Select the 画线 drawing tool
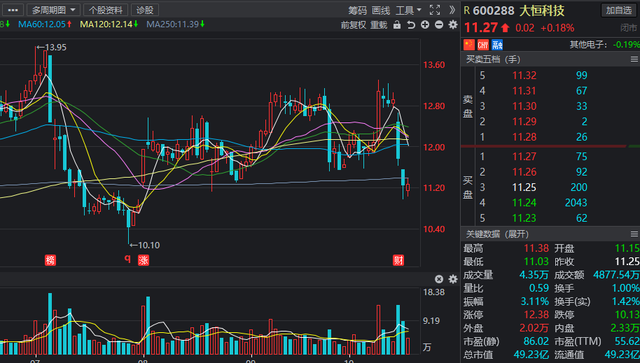This screenshot has width=640, height=363. [381, 10]
